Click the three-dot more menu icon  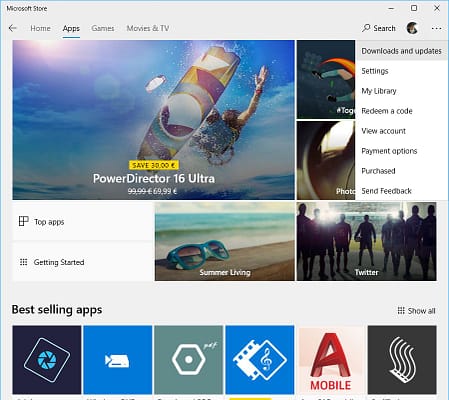436,28
